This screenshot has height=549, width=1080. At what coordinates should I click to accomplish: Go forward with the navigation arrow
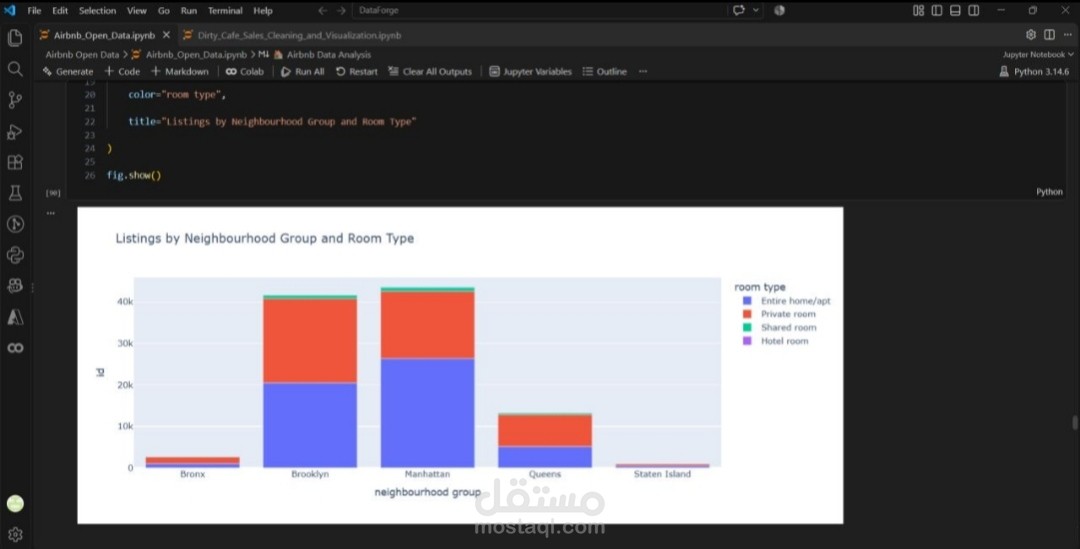tap(341, 10)
